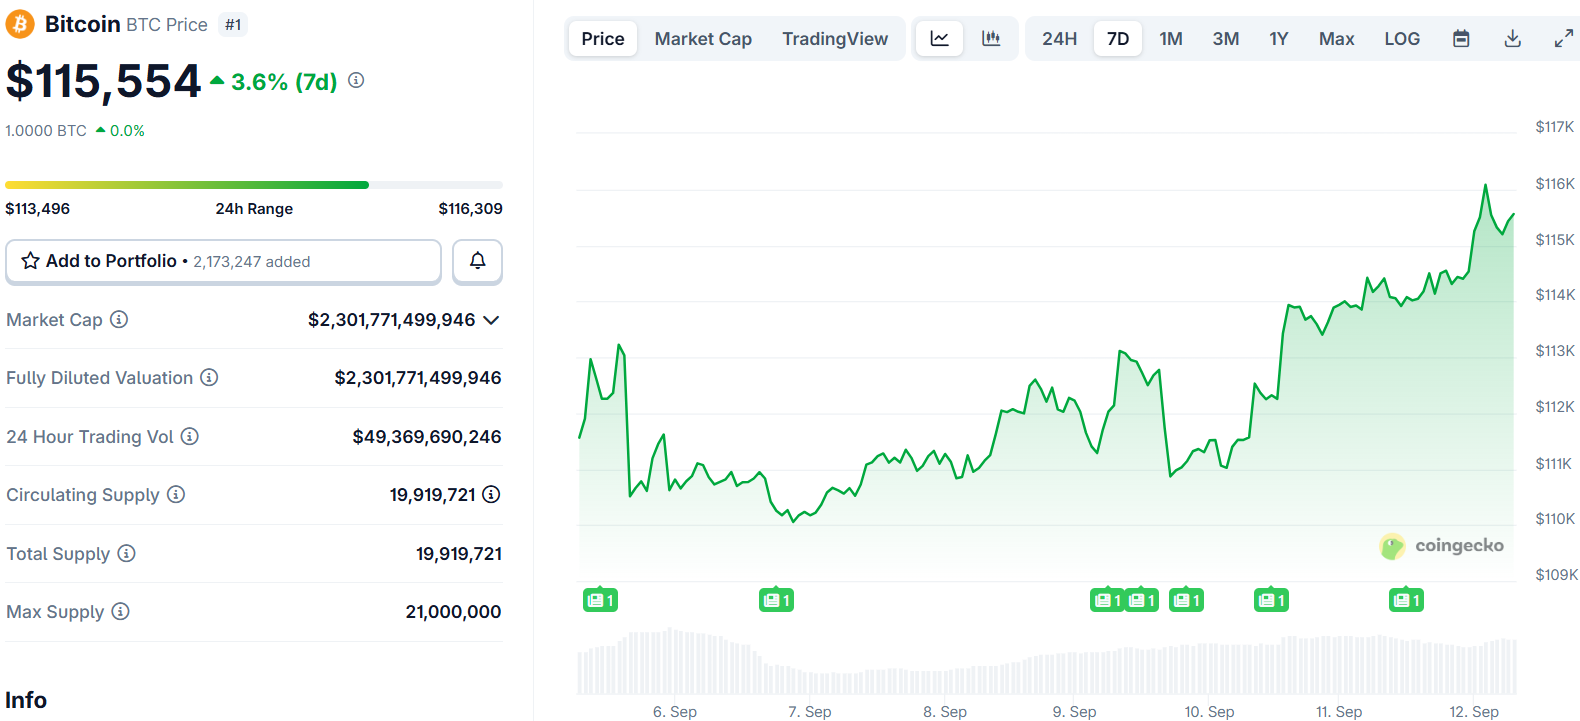Open Total Supply info icon
Image resolution: width=1580 pixels, height=721 pixels.
tap(126, 554)
